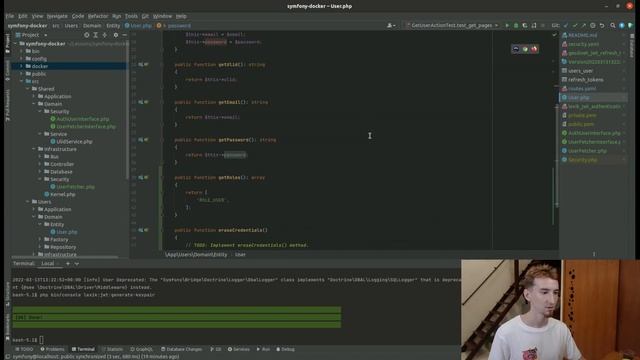Image resolution: width=640 pixels, height=360 pixels.
Task: Click the Git push arrow icon
Action: coord(584,25)
